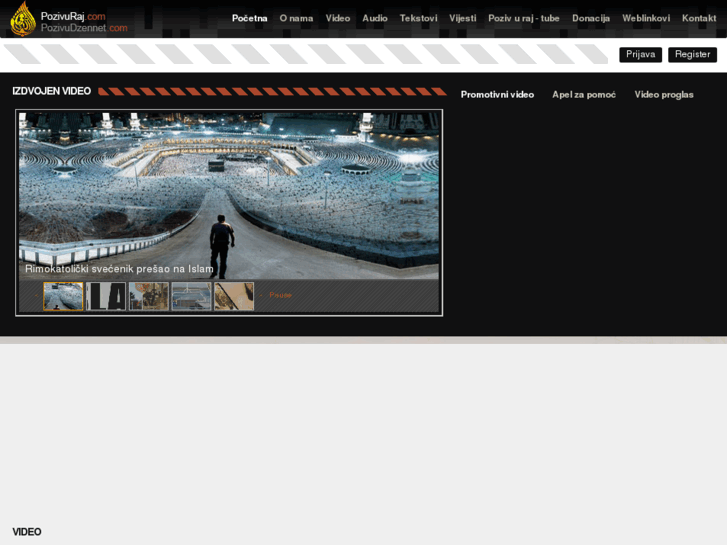Switch to the Apel za pomoć tab
The image size is (727, 545).
point(584,95)
